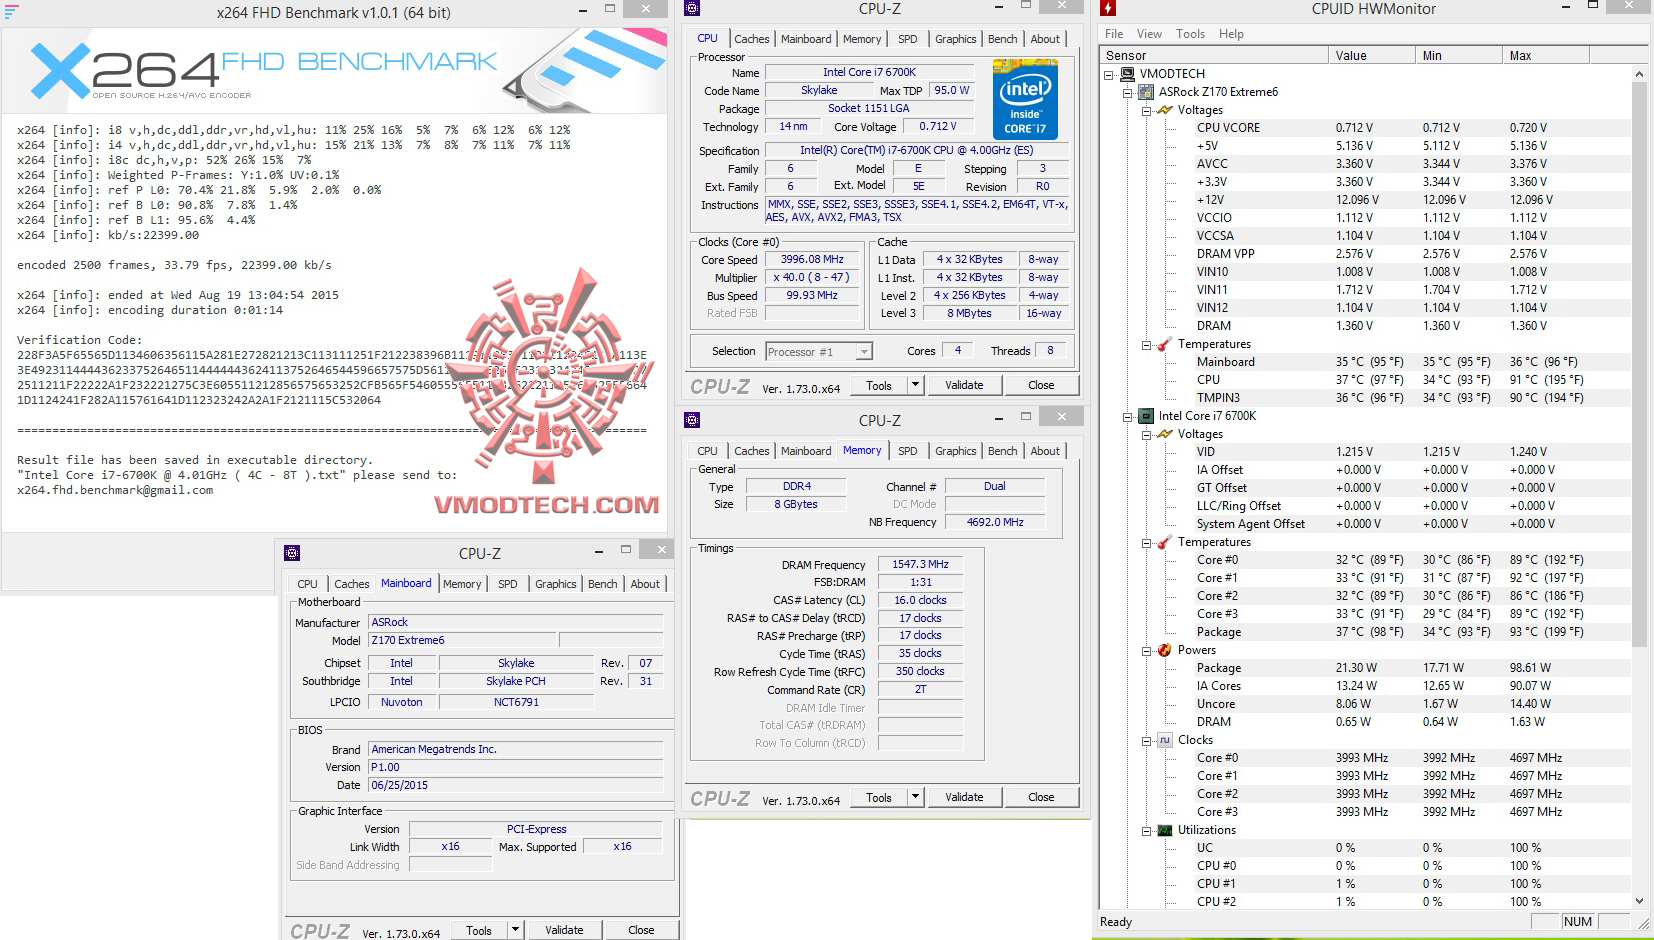Click Close button in the CPU-Z Mainboard tab window
This screenshot has width=1654, height=940.
point(641,930)
